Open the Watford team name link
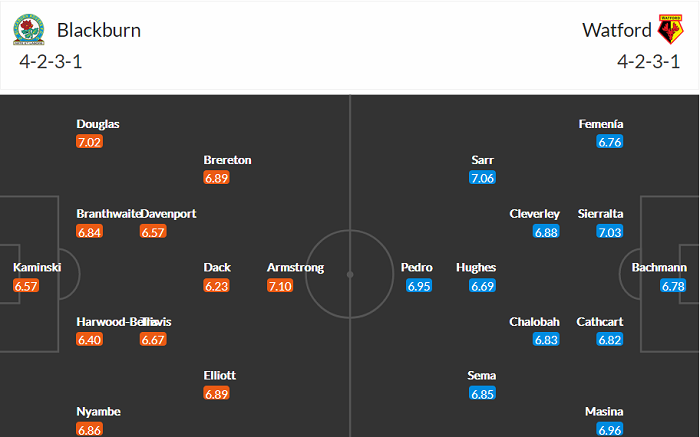The width and height of the screenshot is (700, 437). click(616, 30)
